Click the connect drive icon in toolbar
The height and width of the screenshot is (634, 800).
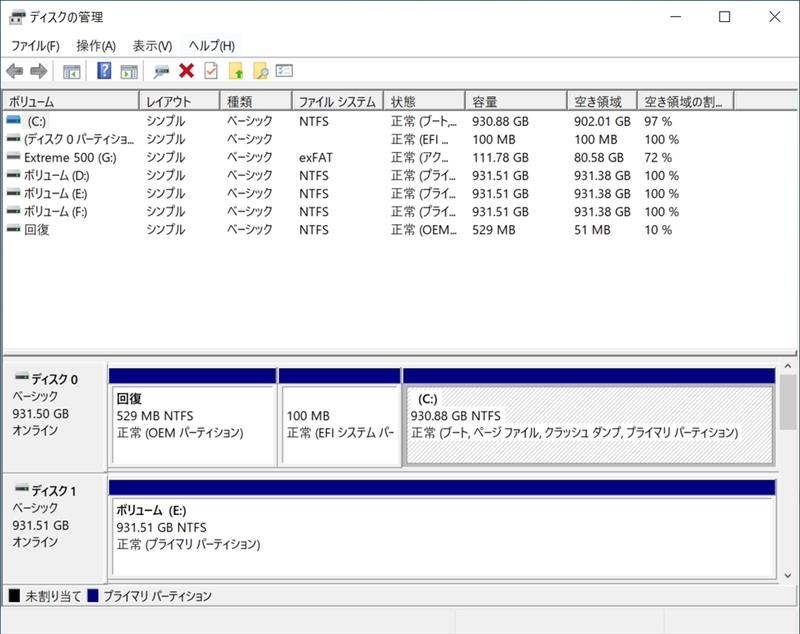pyautogui.click(x=161, y=71)
